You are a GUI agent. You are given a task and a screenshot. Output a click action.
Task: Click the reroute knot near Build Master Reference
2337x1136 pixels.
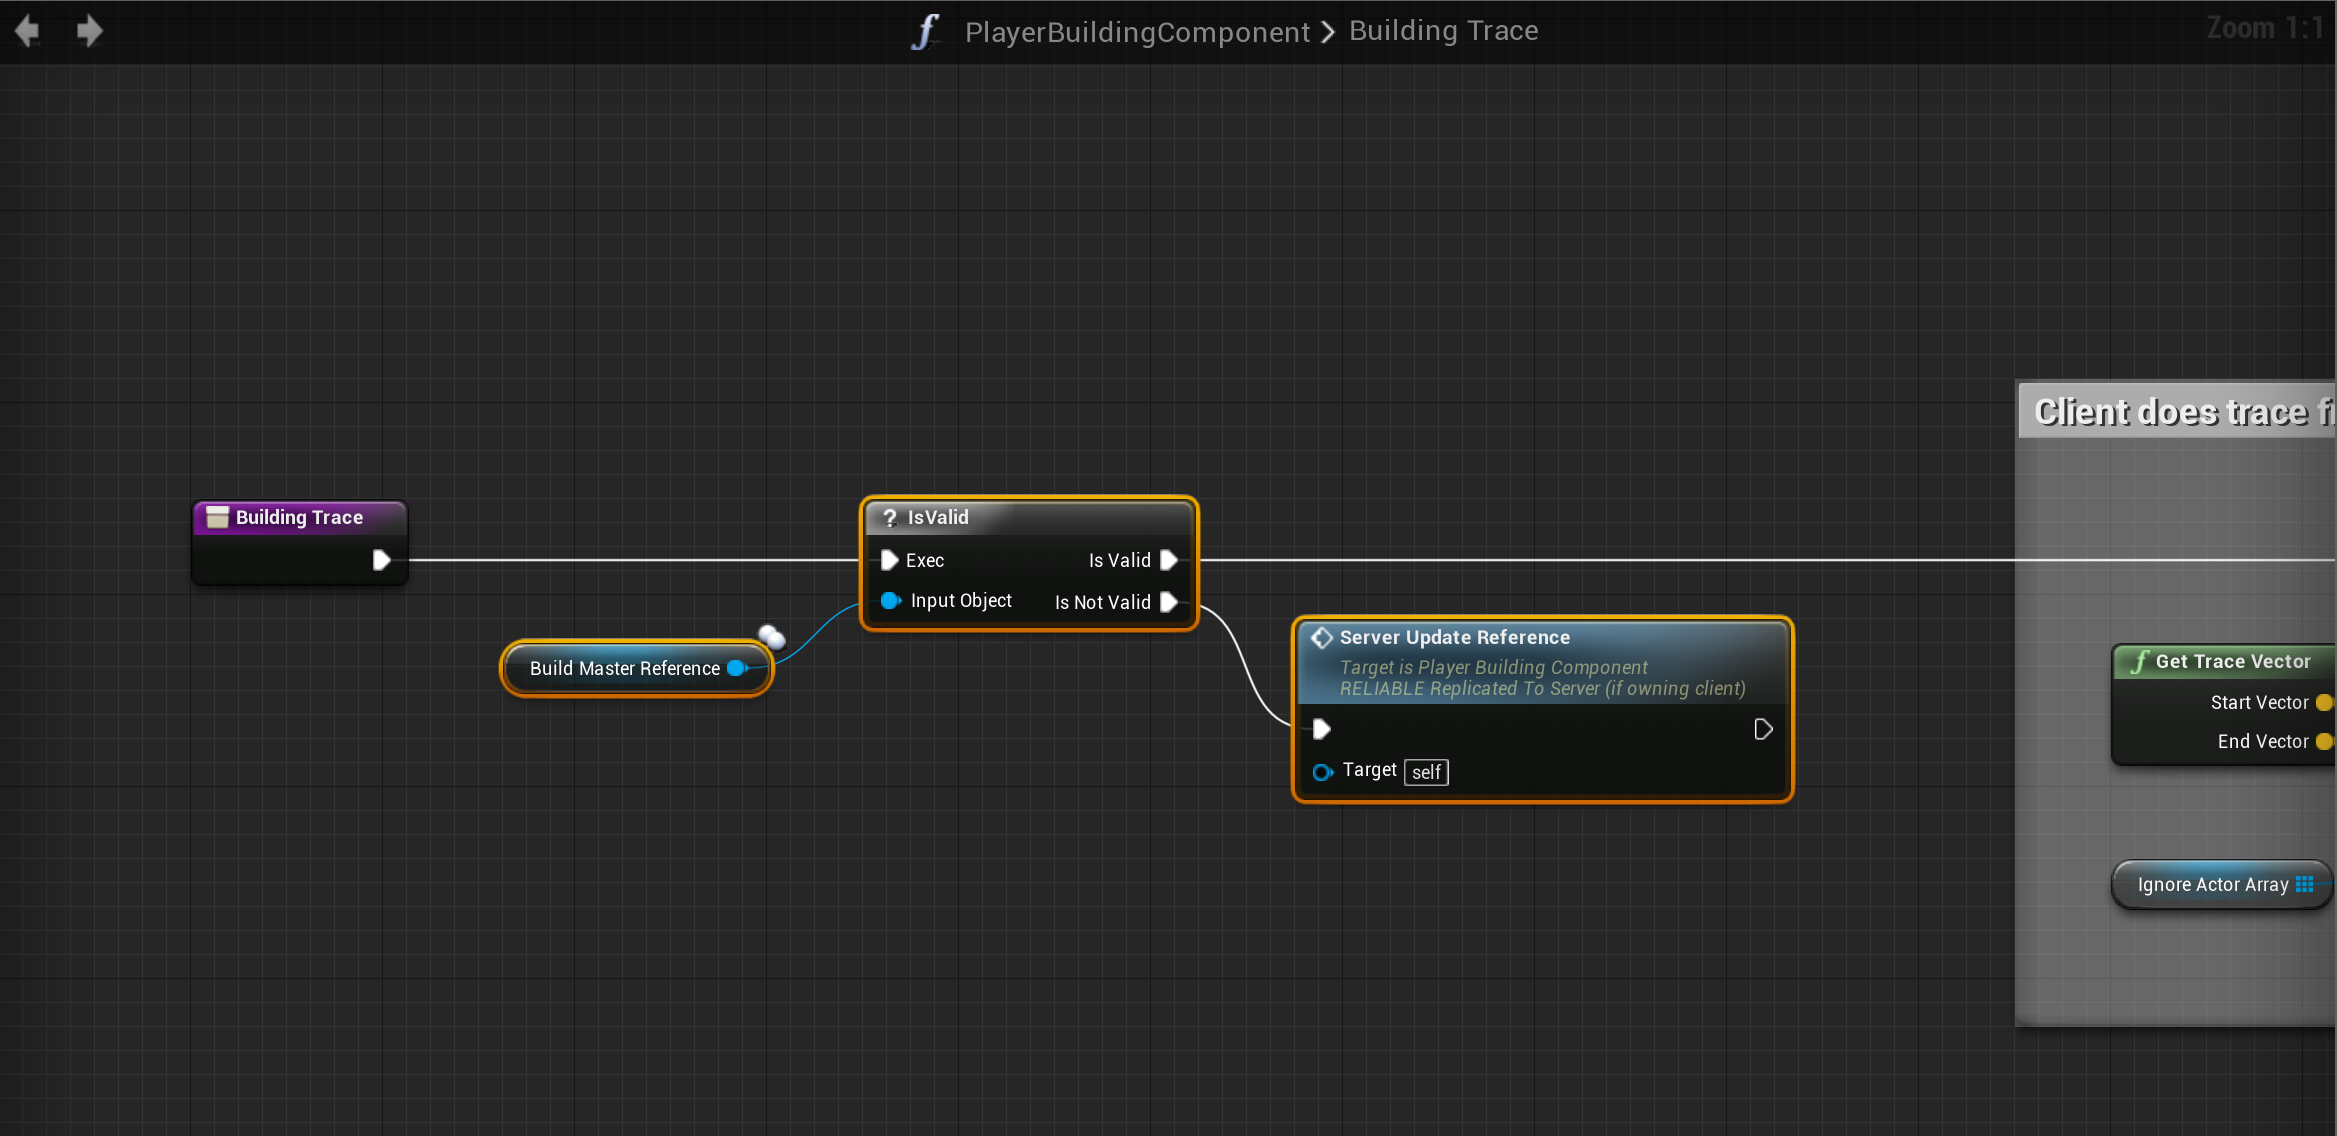click(771, 637)
